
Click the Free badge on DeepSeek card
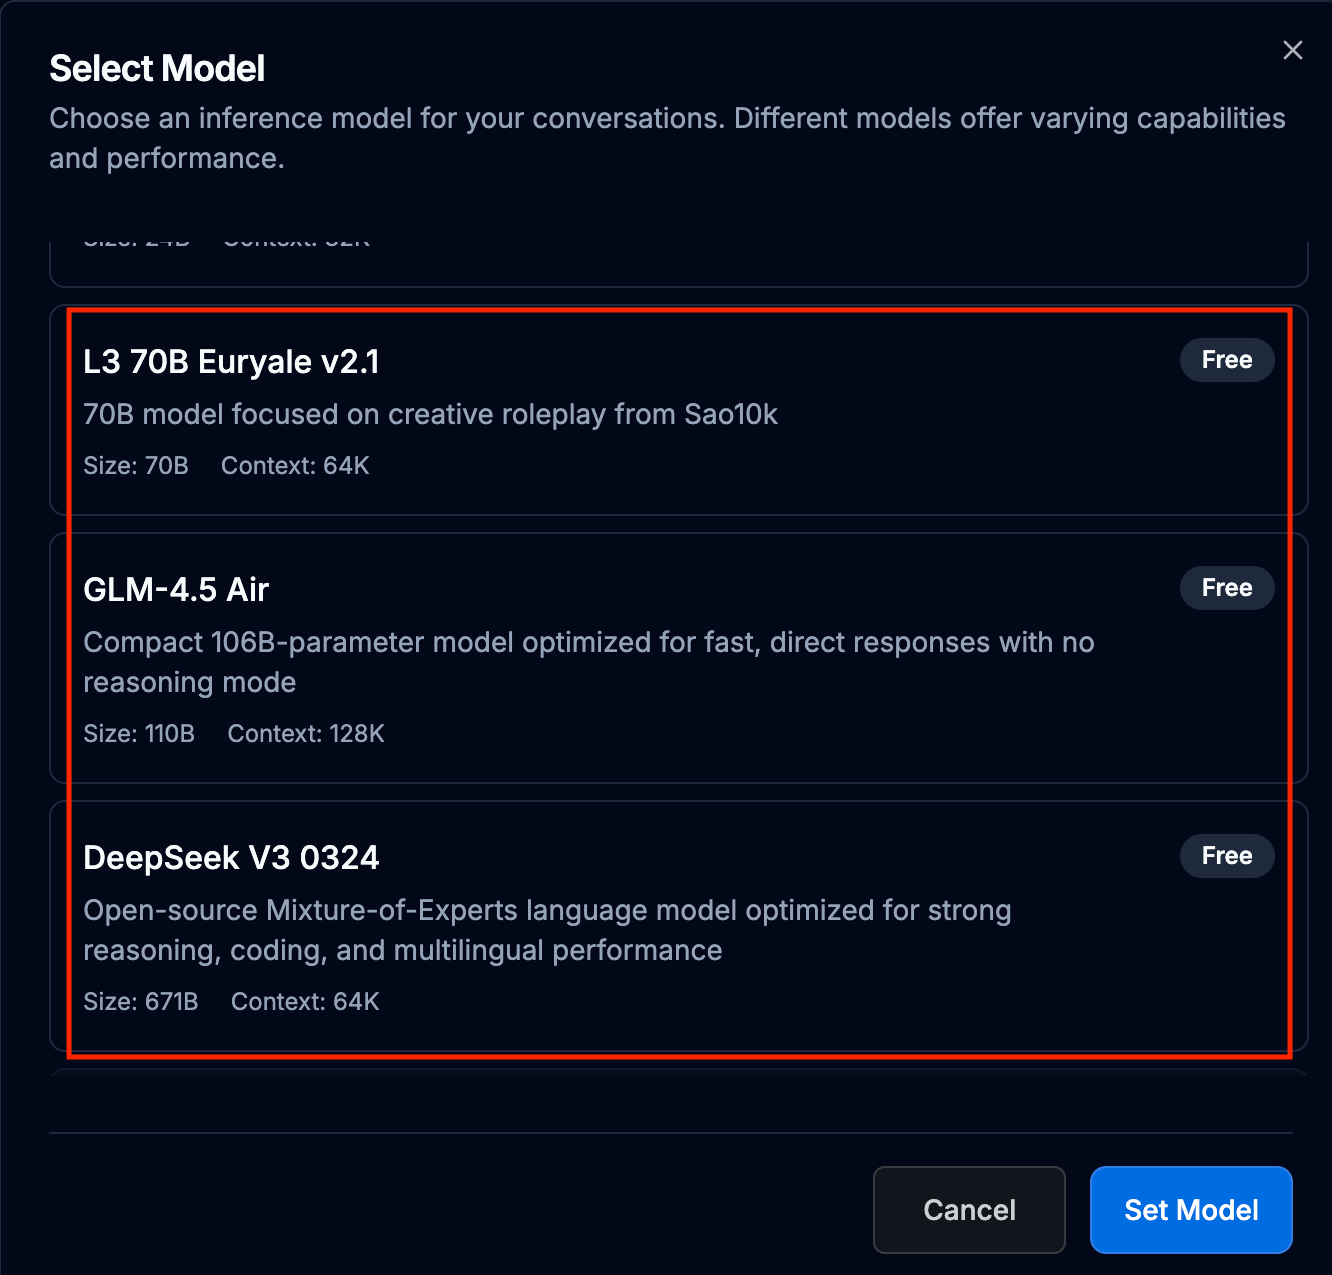1226,856
